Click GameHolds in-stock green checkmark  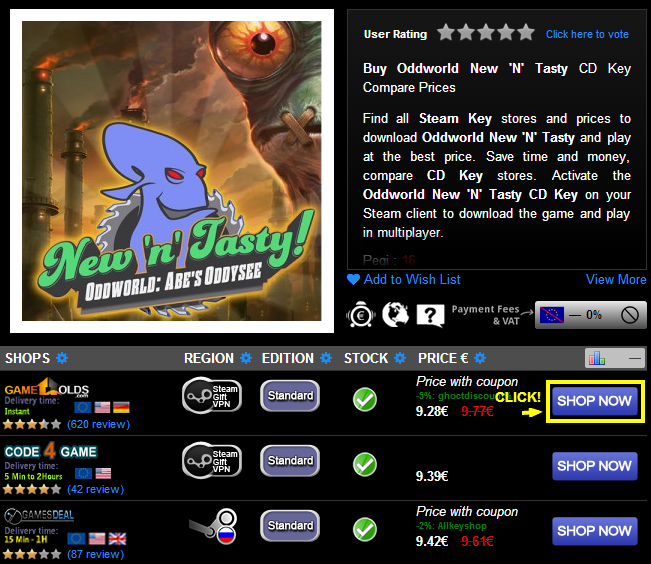click(365, 399)
